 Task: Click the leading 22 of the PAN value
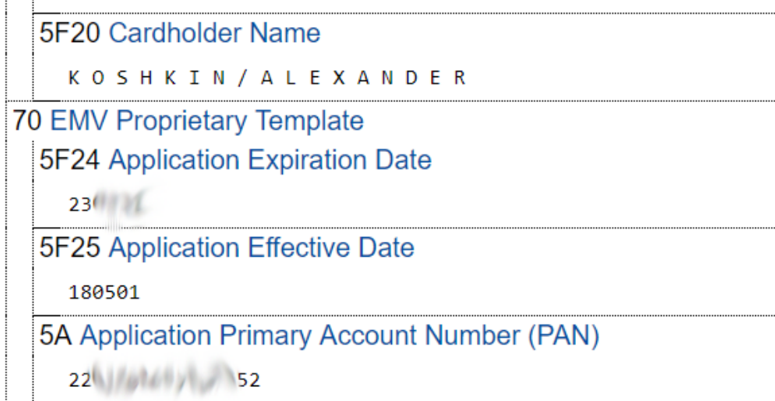(x=79, y=381)
